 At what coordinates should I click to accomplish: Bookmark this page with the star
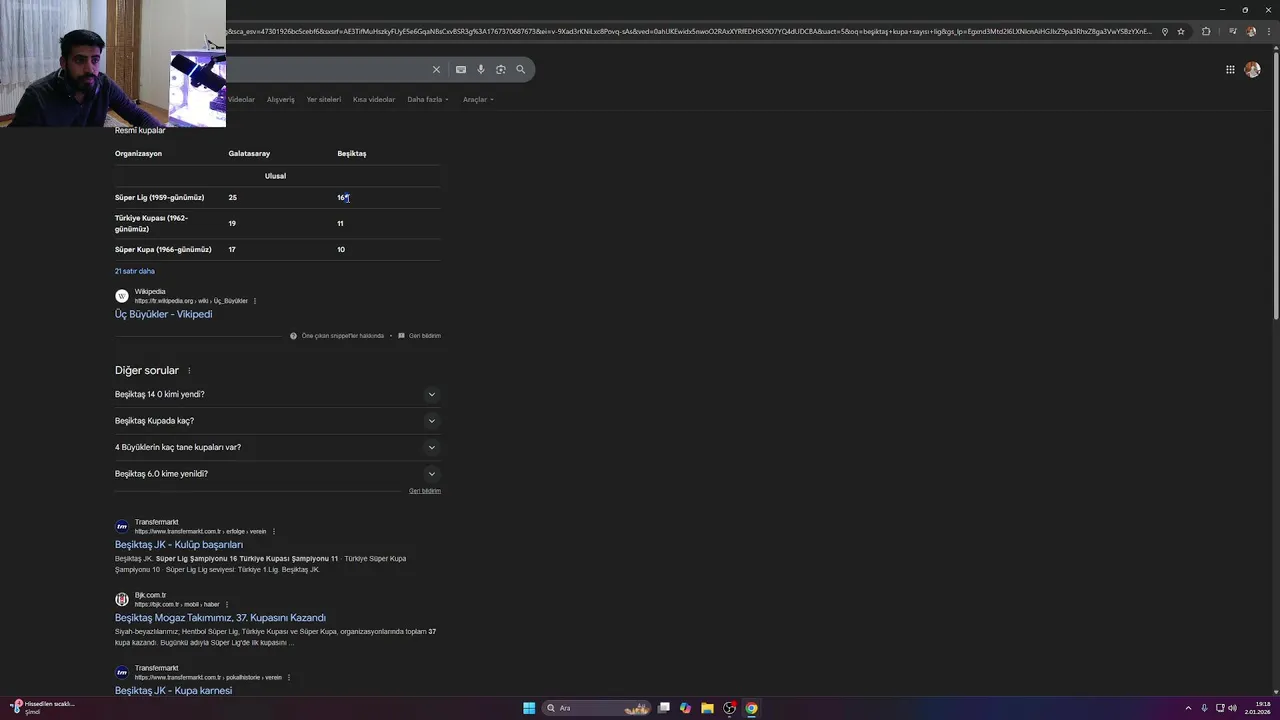[1181, 31]
